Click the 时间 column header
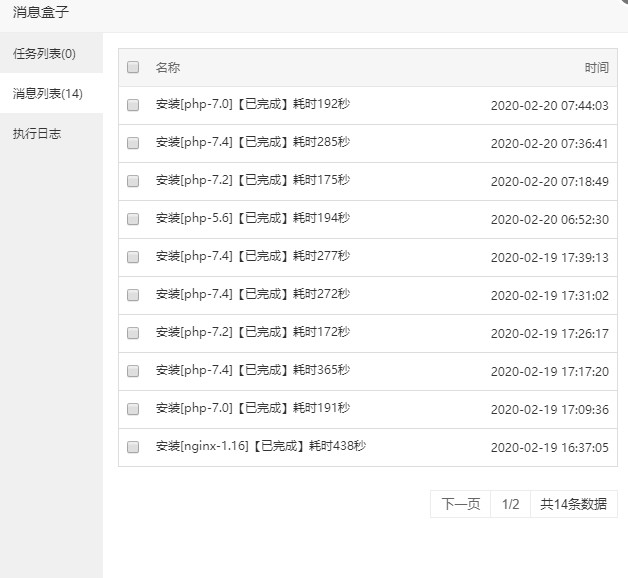628x578 pixels. (x=596, y=68)
